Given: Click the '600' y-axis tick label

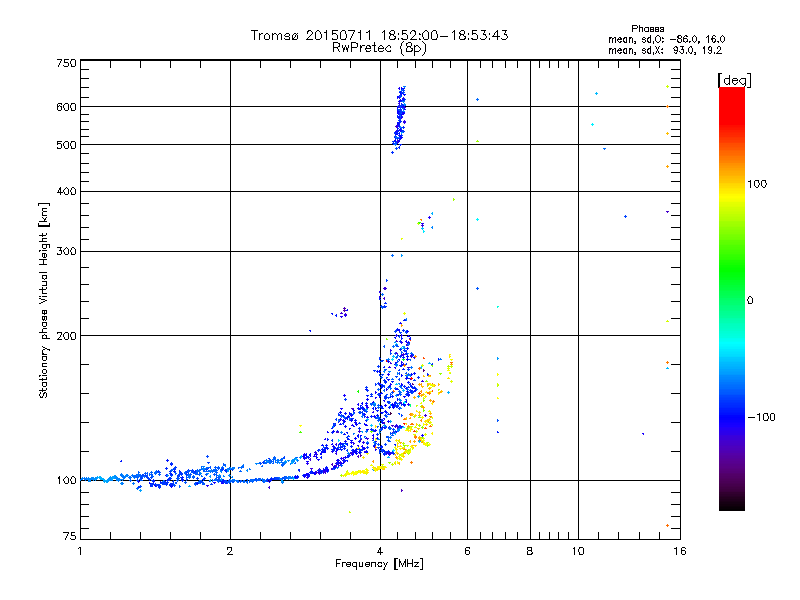Looking at the screenshot, I should click(66, 107).
